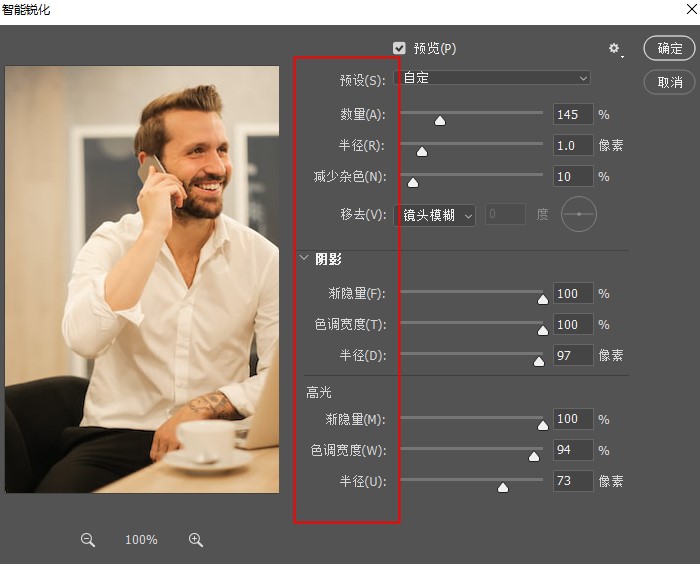Click the 数量 value field showing 145
700x564 pixels.
[573, 114]
